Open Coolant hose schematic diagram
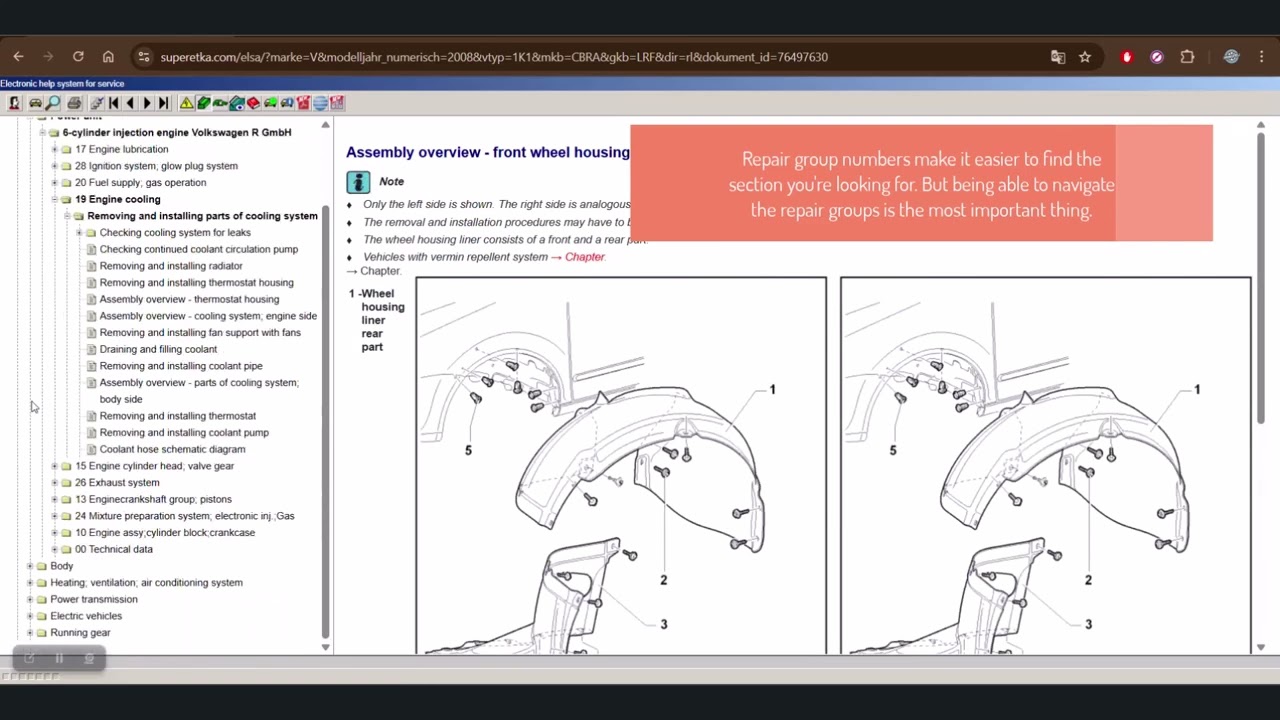This screenshot has width=1280, height=720. point(172,449)
